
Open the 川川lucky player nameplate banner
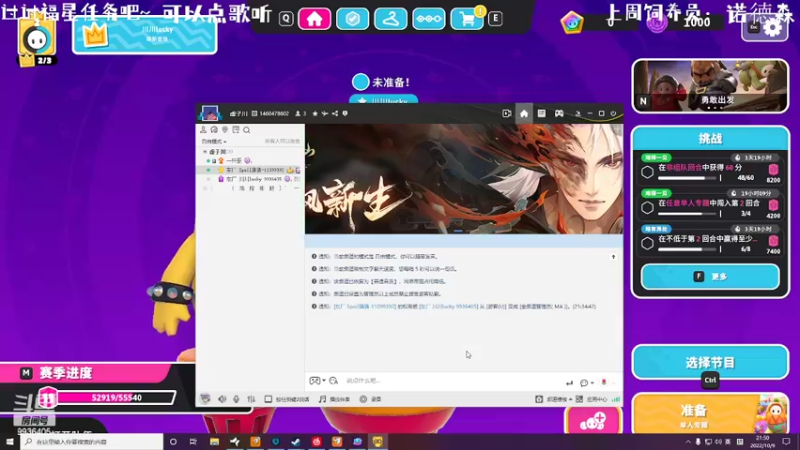click(145, 35)
